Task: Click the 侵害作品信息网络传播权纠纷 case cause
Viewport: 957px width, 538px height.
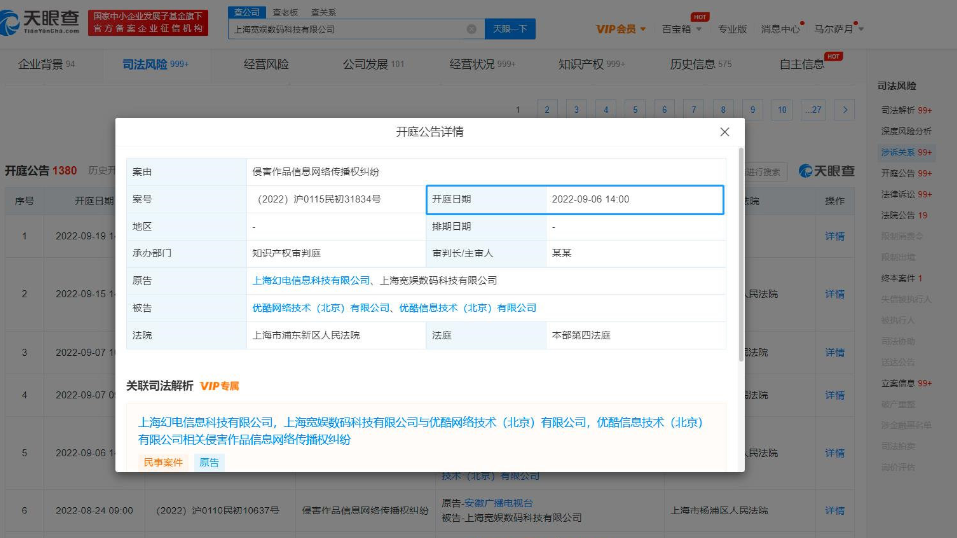Action: [316, 172]
